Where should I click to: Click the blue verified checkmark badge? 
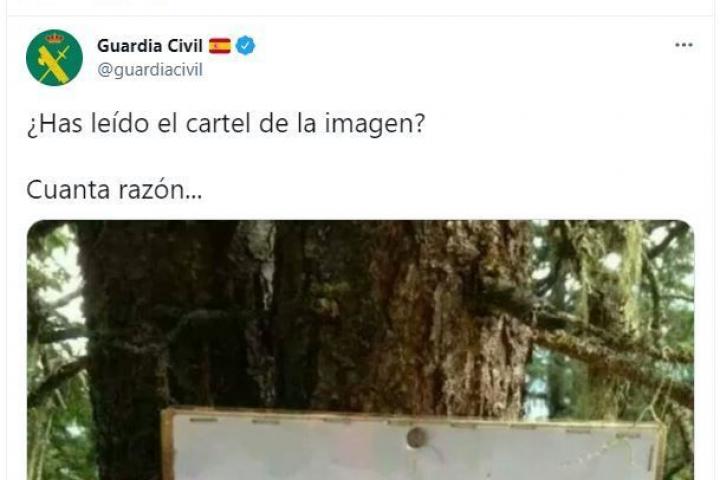246,45
